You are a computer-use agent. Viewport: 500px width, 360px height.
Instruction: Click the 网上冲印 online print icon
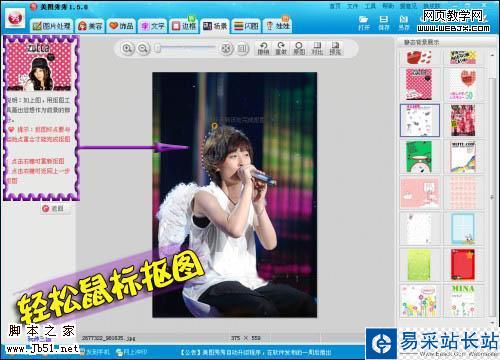[x=131, y=352]
